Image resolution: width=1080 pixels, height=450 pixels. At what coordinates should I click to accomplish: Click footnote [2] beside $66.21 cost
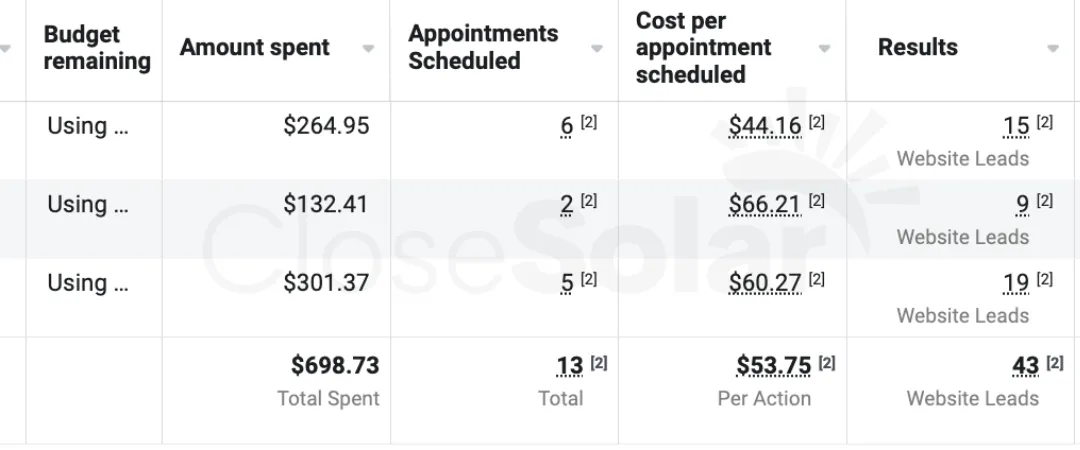tap(816, 201)
